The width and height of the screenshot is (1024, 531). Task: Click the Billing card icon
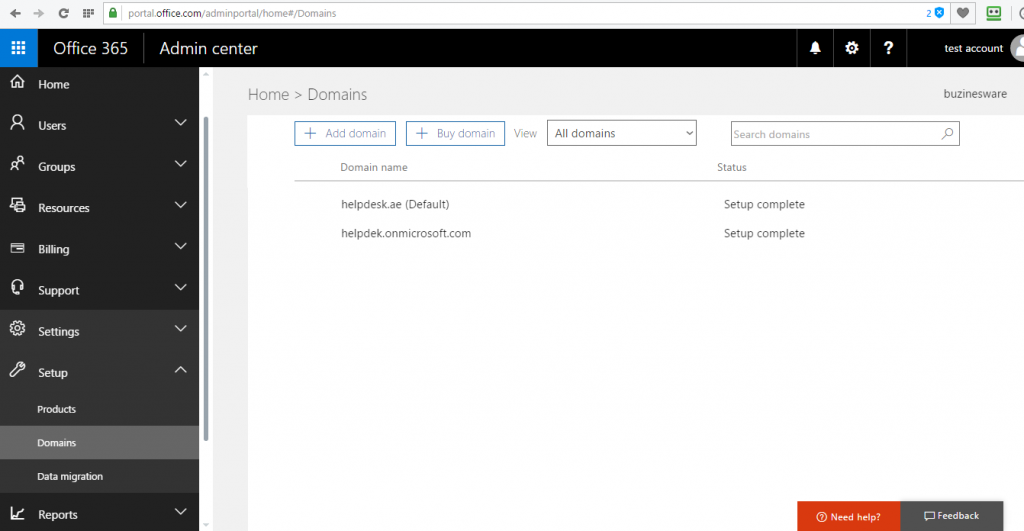pos(18,248)
